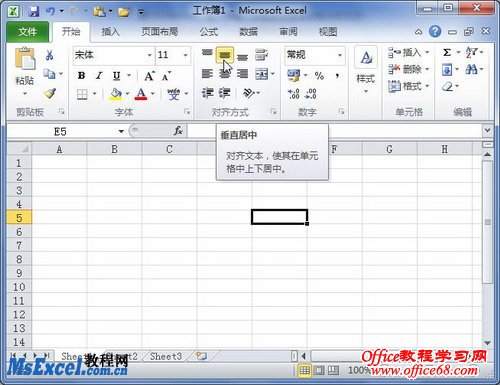The width and height of the screenshot is (500, 385).
Task: Apply percent style format
Action: coord(319,76)
